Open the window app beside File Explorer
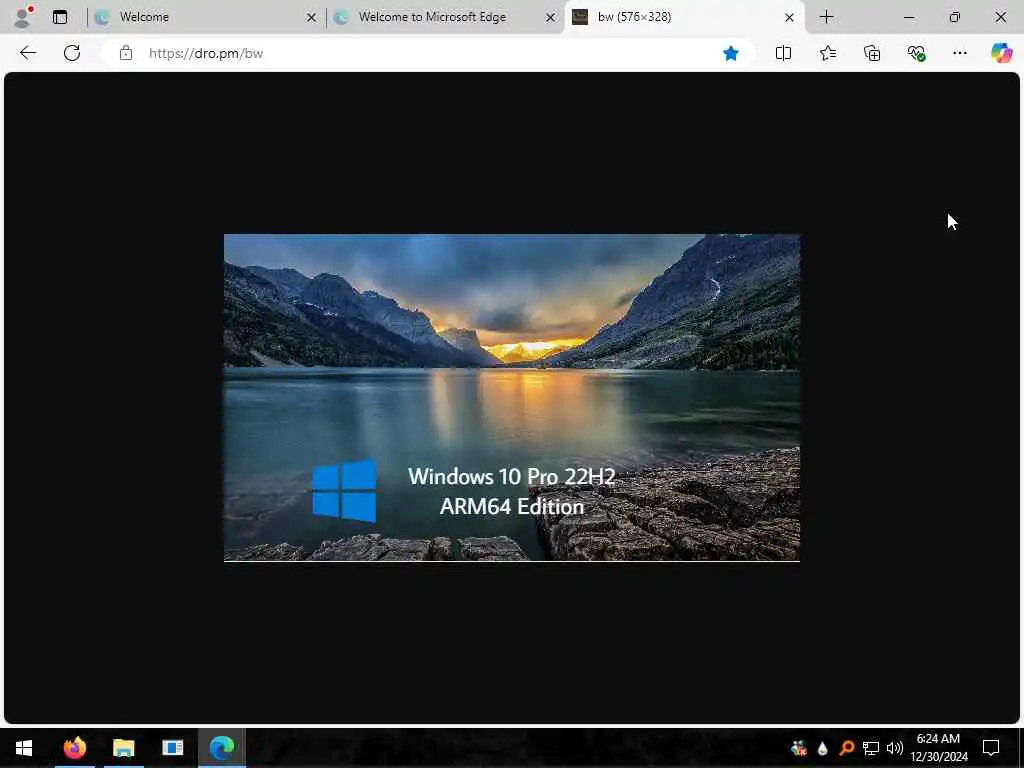1024x768 pixels. point(172,748)
